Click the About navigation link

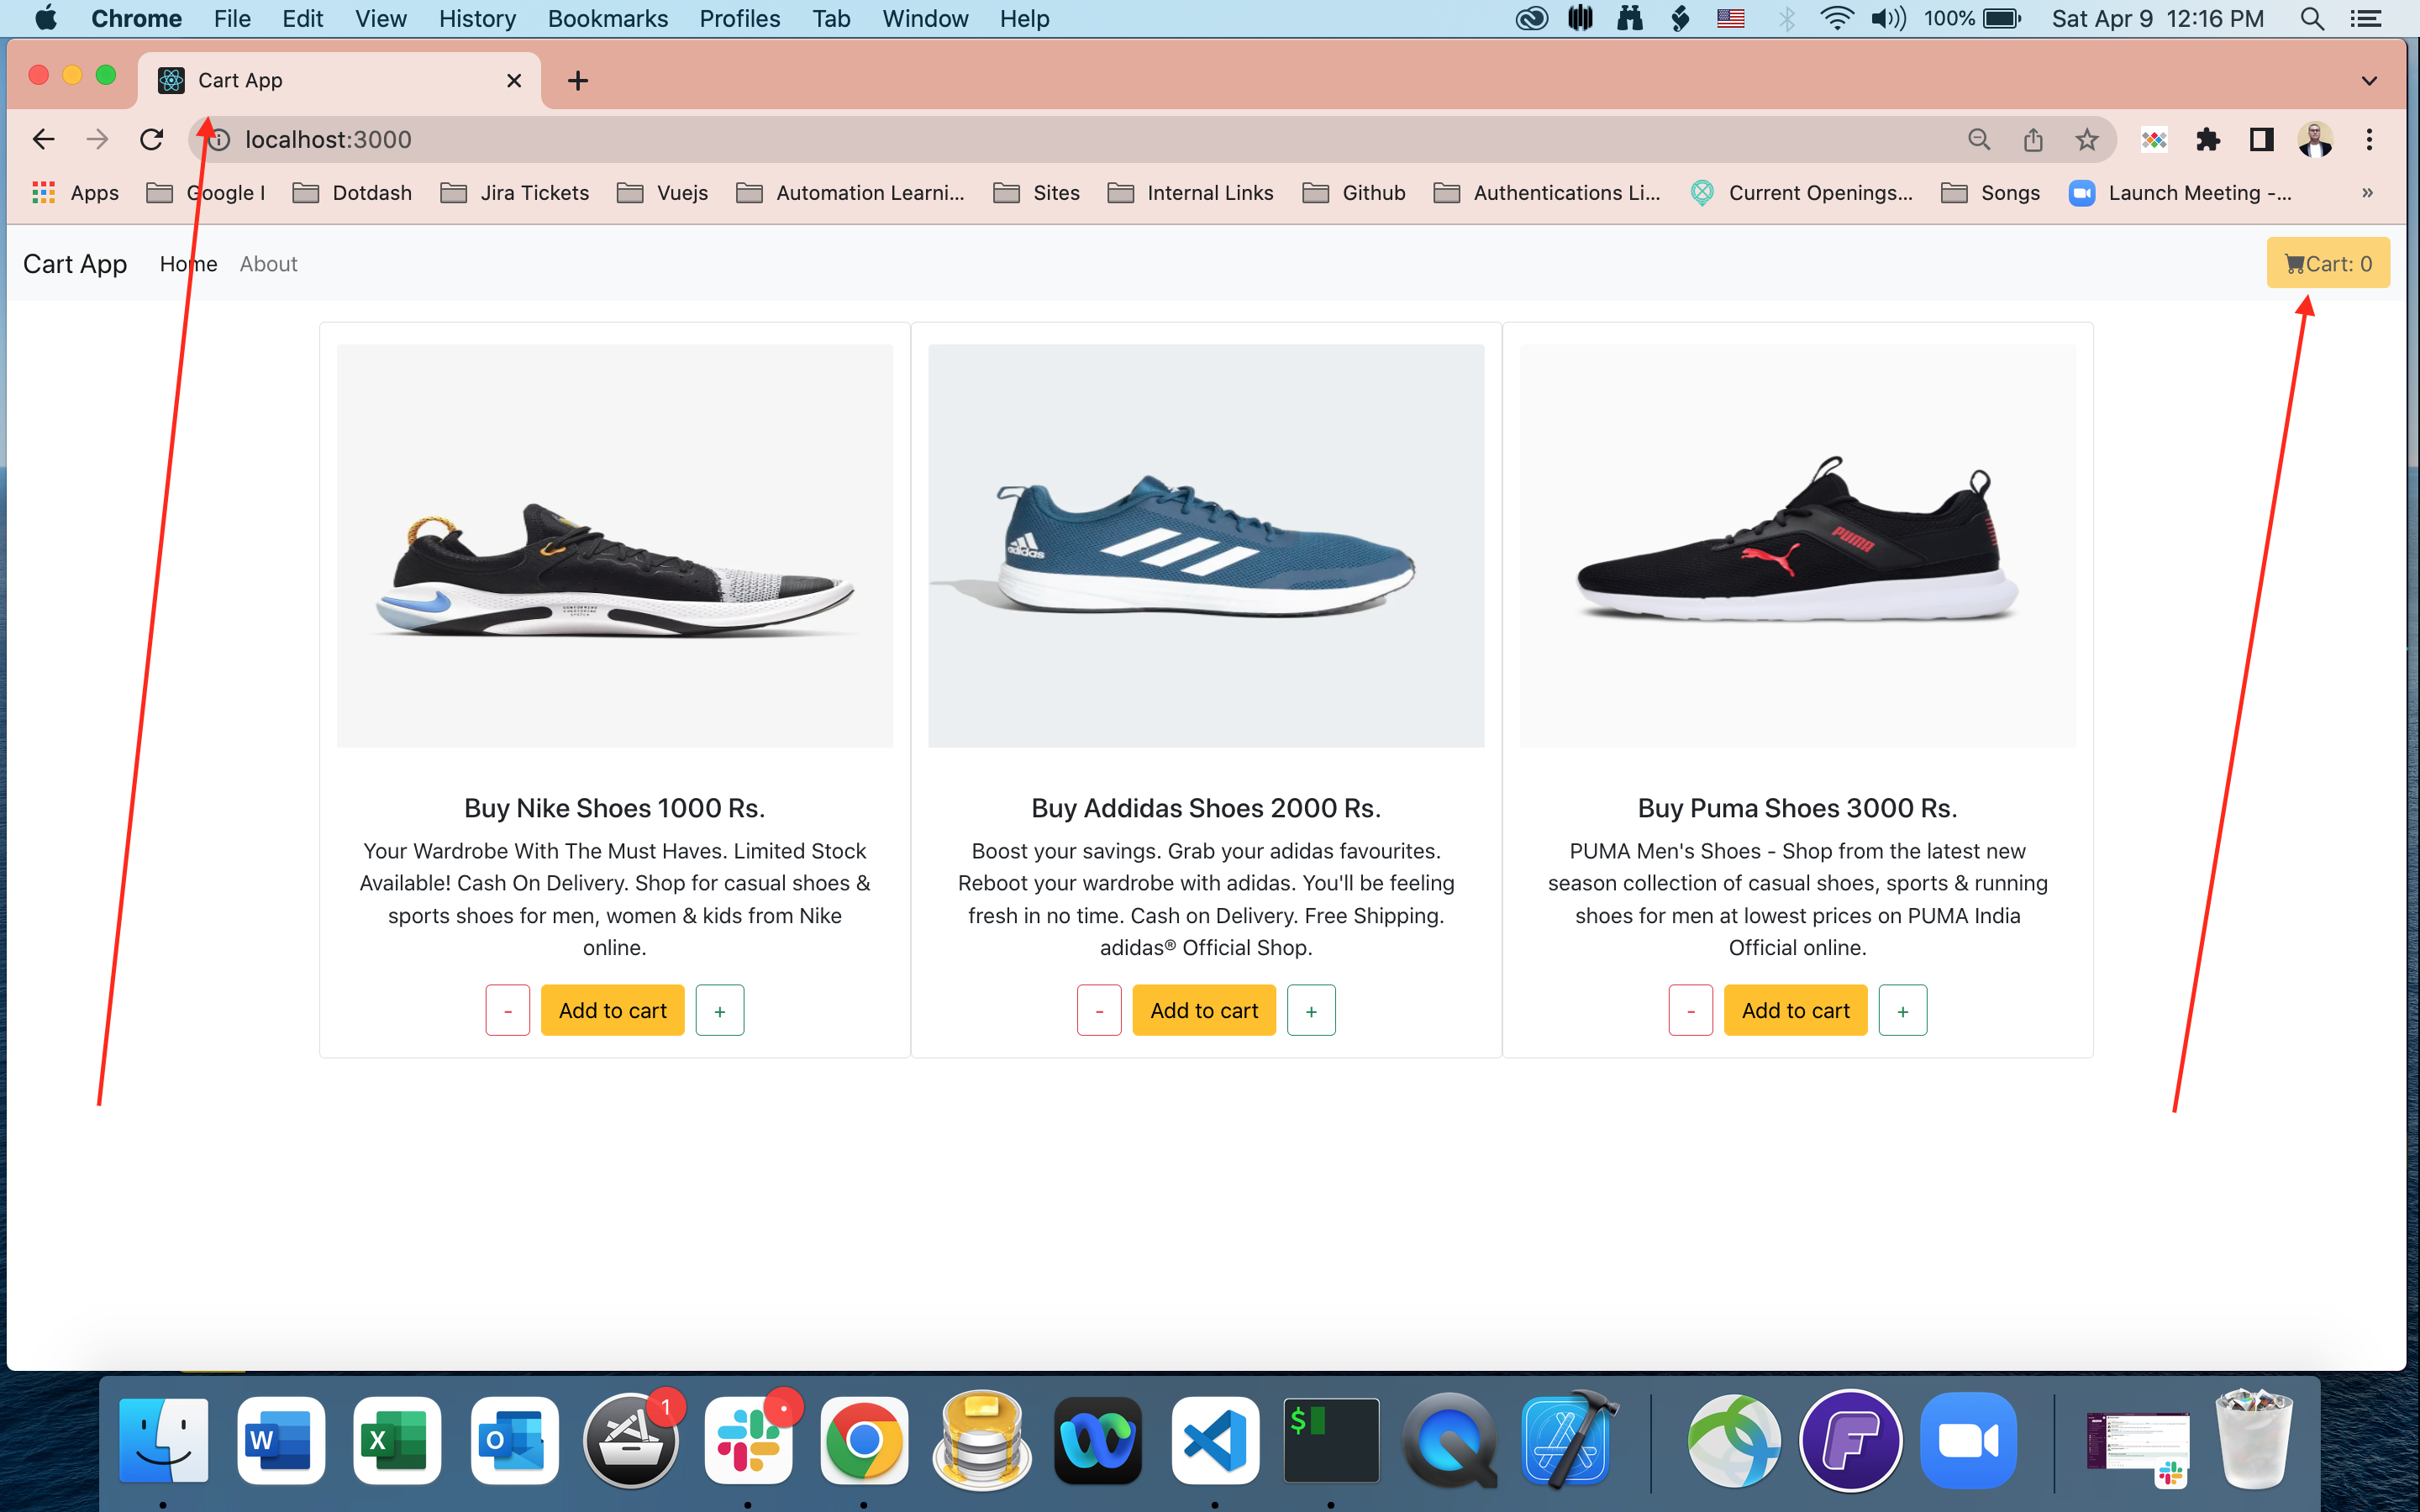coord(268,264)
